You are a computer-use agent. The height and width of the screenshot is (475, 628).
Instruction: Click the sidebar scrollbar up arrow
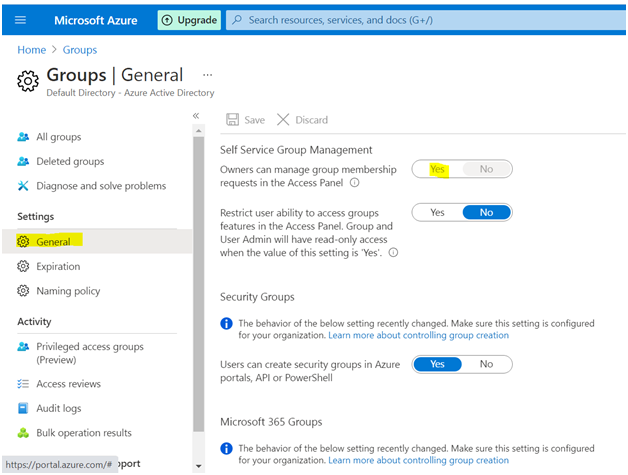click(198, 131)
